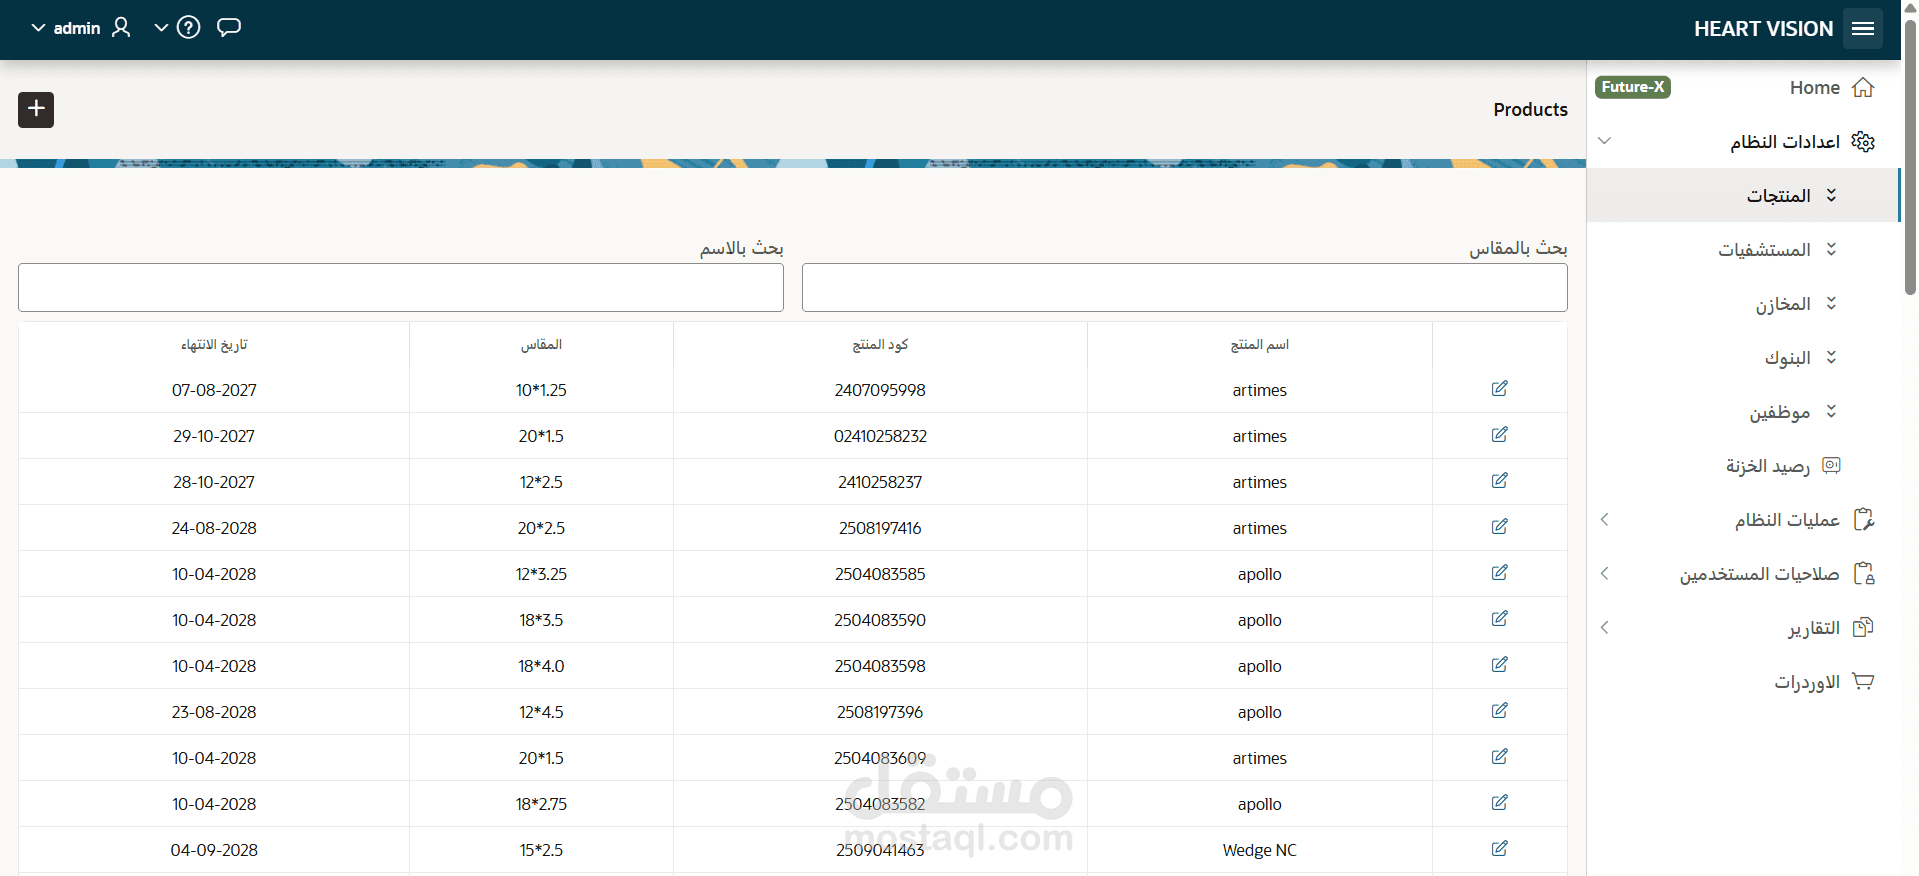Viewport: 1919px width, 876px height.
Task: Edit artimes product with code 2508197416
Action: coord(1499,527)
